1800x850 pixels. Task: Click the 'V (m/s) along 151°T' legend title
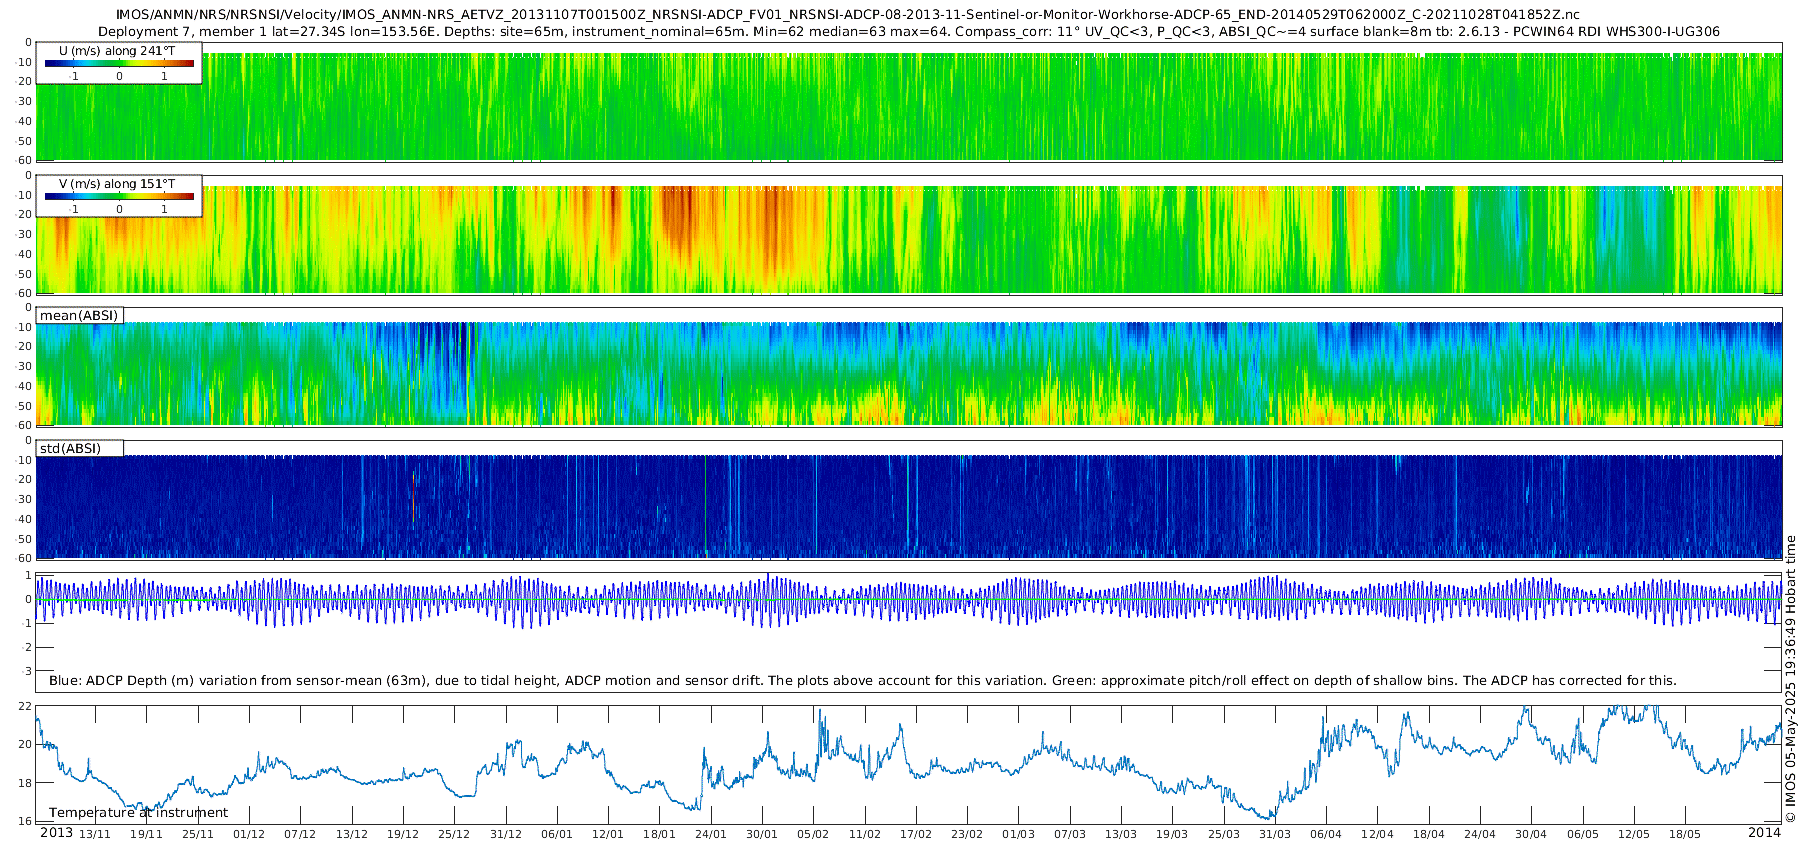117,184
